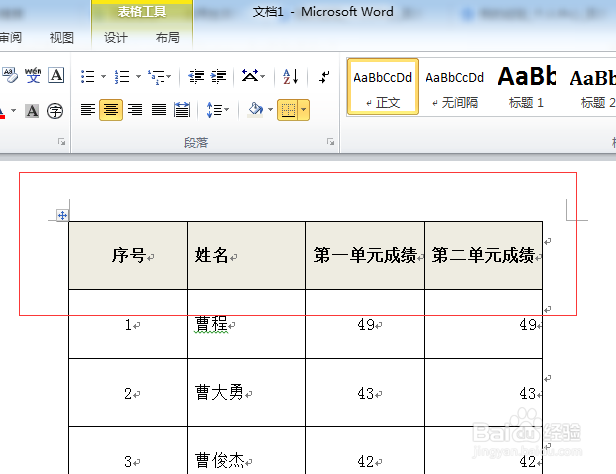Click the Phonetic Guide wén icon
Viewport: 616px width, 474px height.
point(33,75)
